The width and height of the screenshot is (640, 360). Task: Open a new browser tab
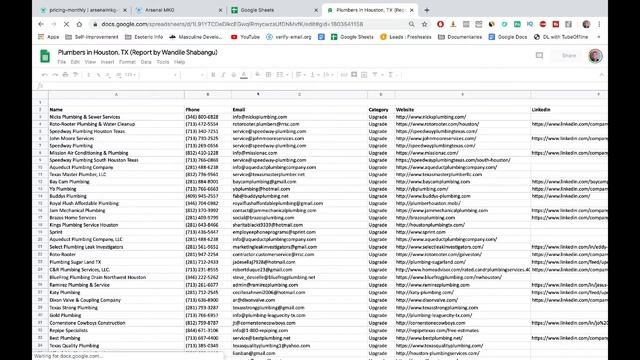(x=427, y=10)
